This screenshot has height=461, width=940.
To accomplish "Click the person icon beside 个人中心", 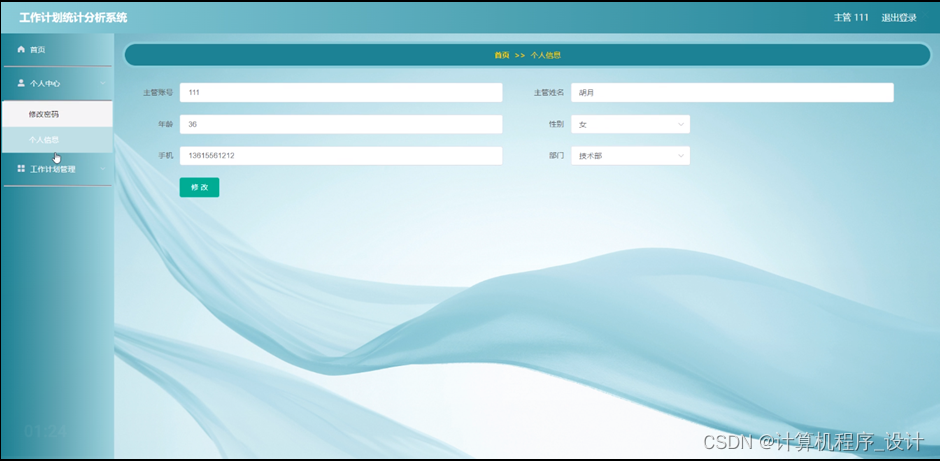I will tap(21, 83).
